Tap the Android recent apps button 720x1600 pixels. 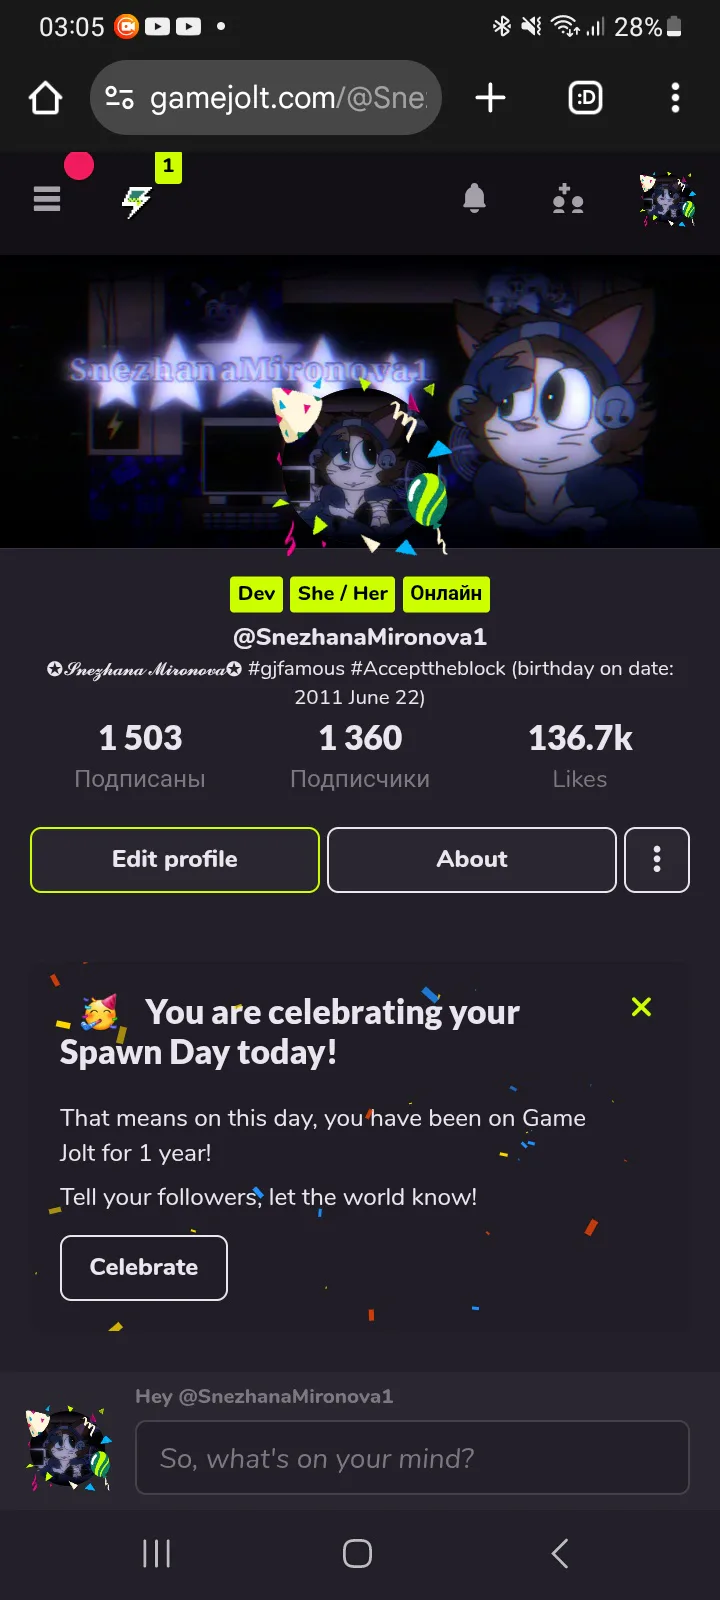157,1553
